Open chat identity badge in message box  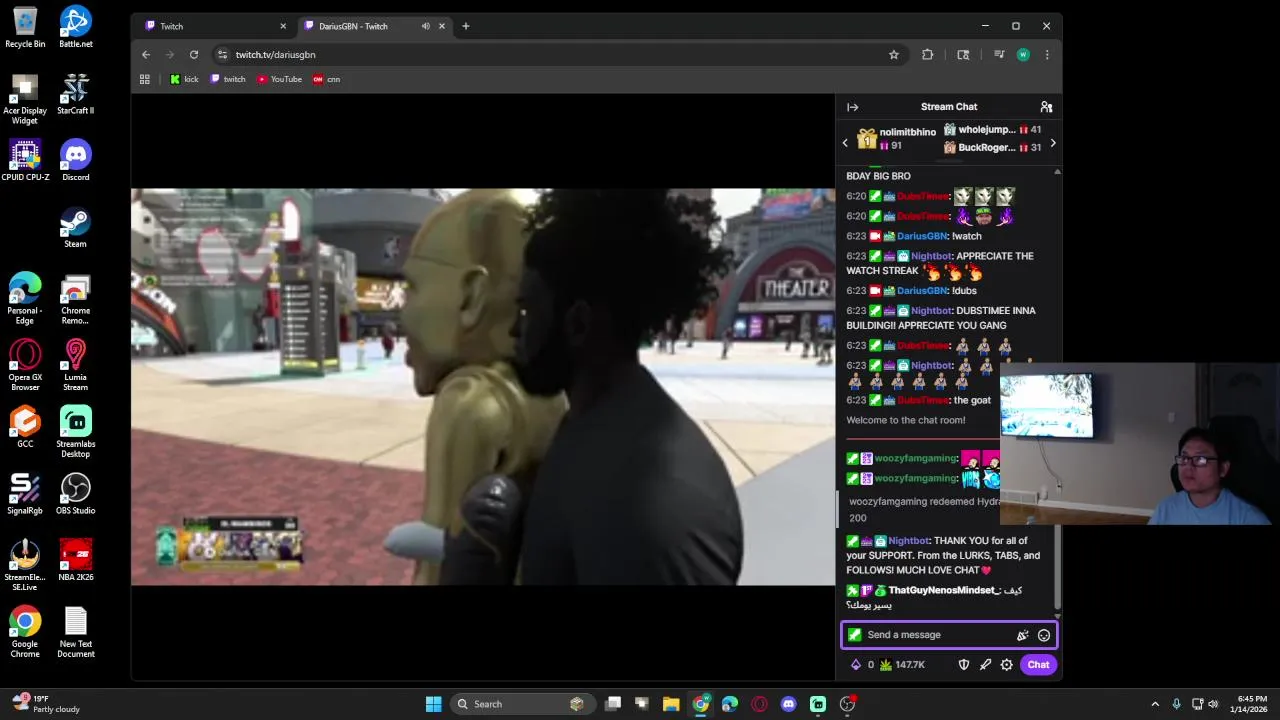tap(855, 635)
